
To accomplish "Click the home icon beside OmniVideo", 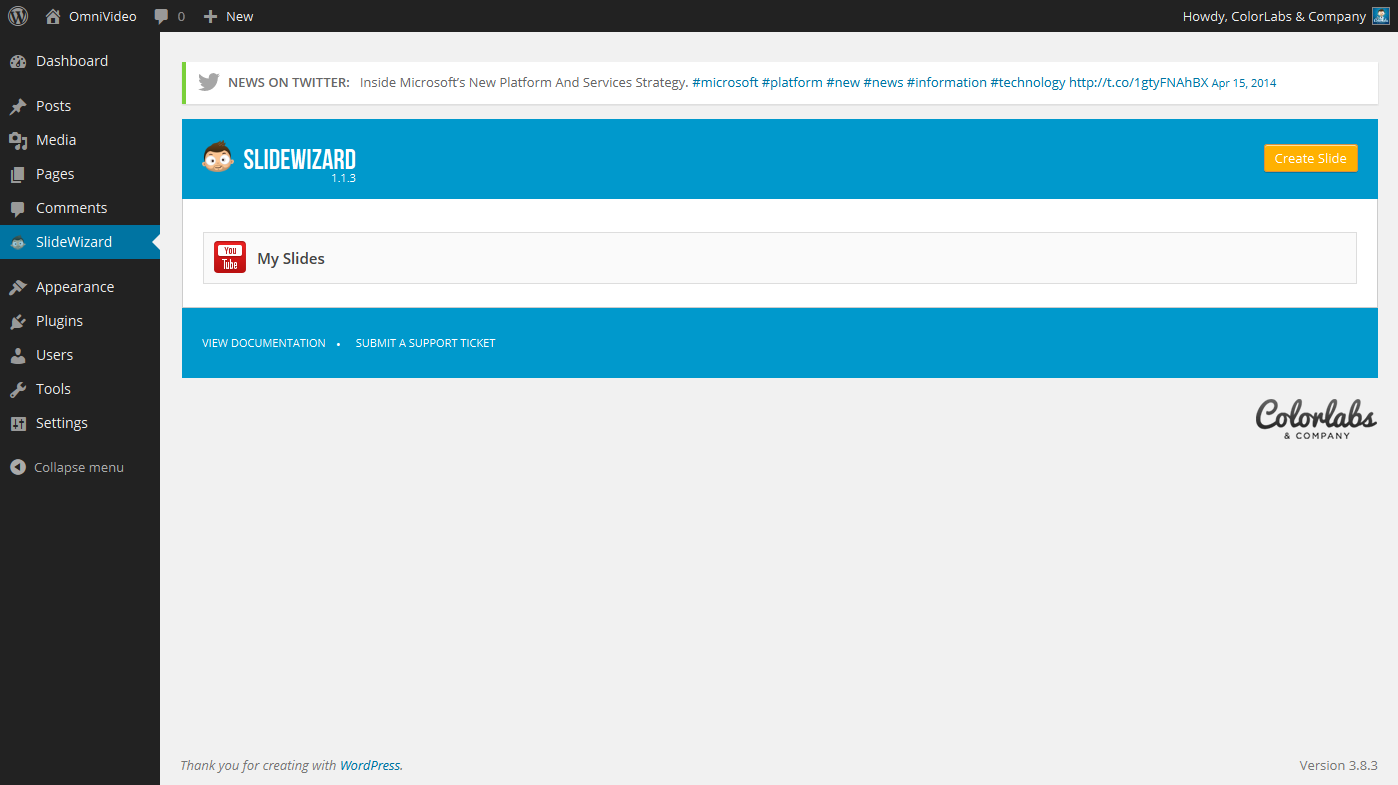I will pyautogui.click(x=53, y=16).
